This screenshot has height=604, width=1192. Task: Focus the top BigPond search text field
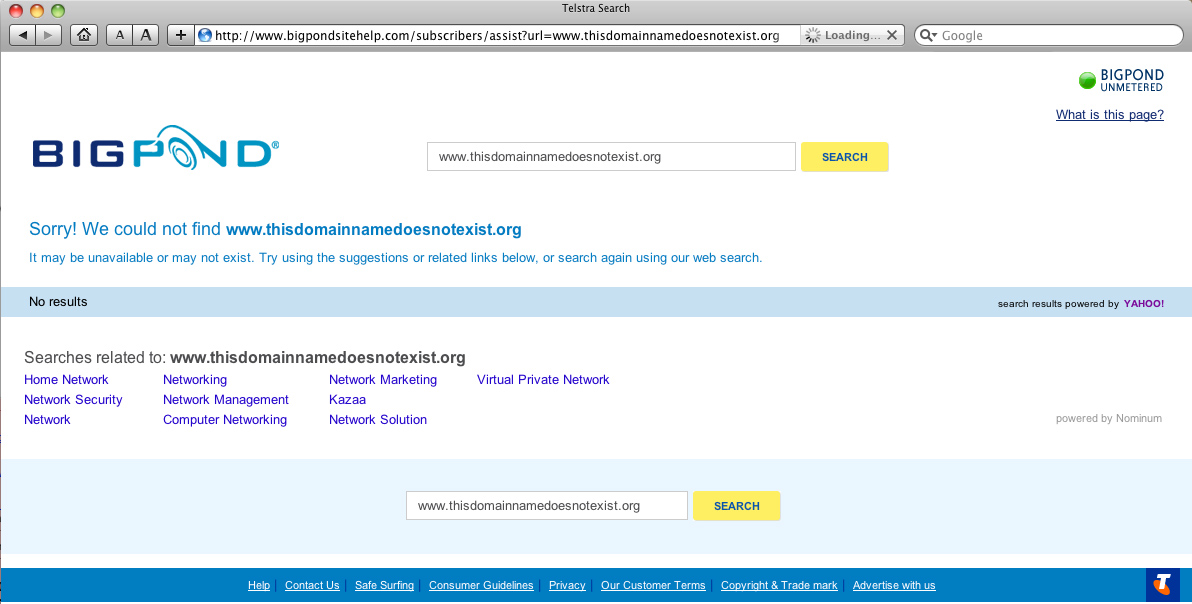(611, 157)
